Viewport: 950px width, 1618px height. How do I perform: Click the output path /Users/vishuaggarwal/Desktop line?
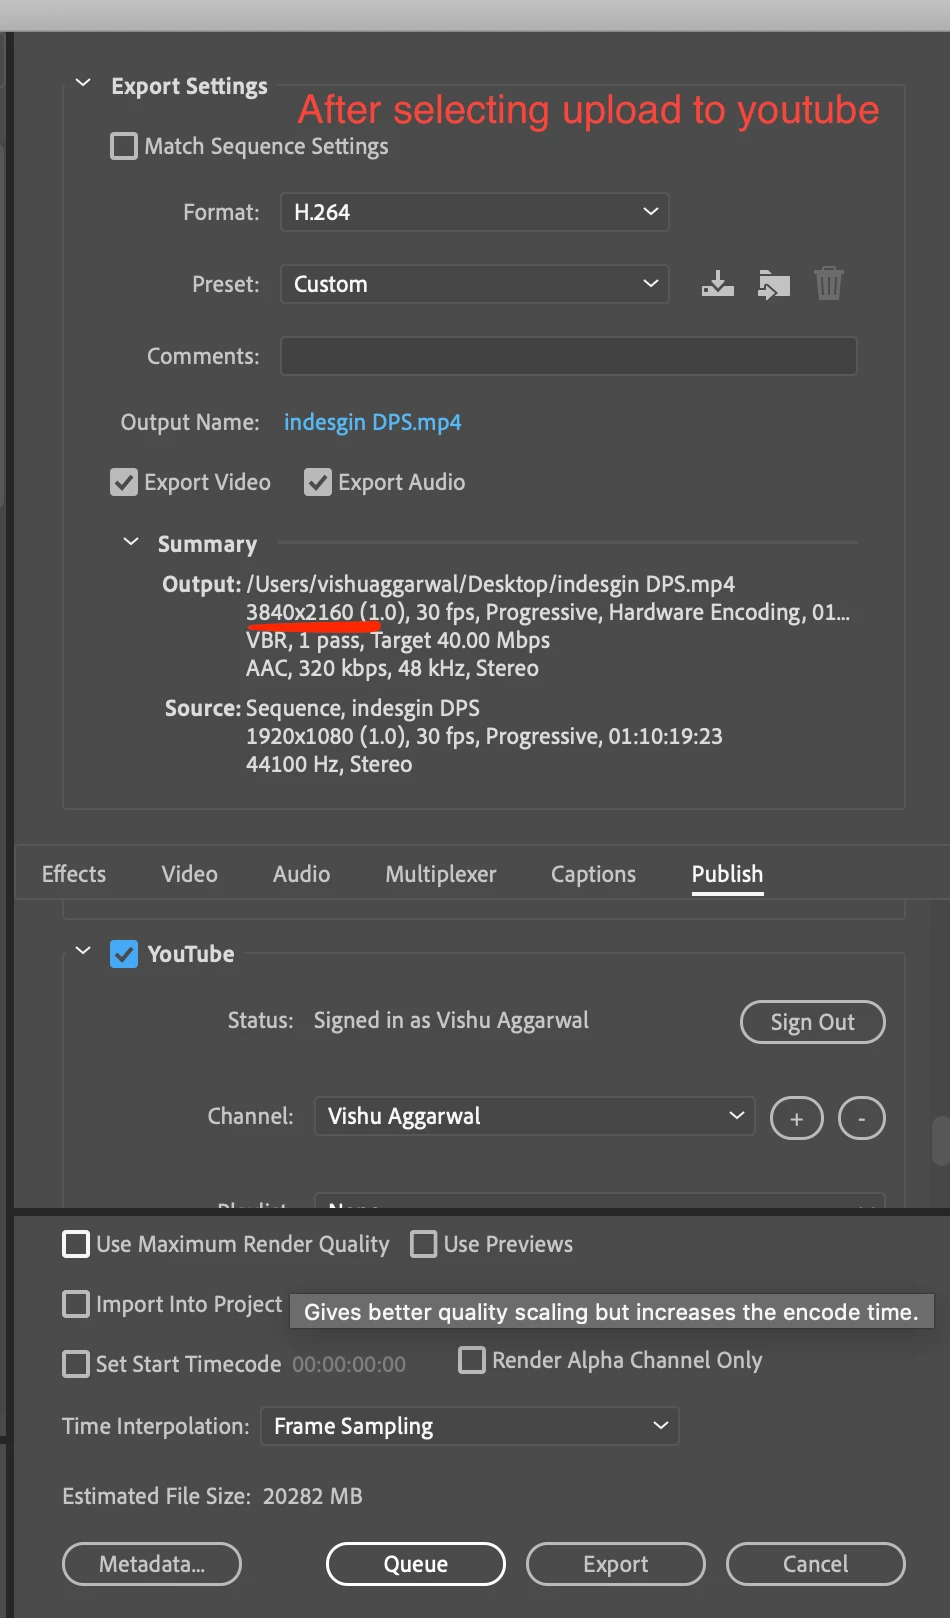490,584
